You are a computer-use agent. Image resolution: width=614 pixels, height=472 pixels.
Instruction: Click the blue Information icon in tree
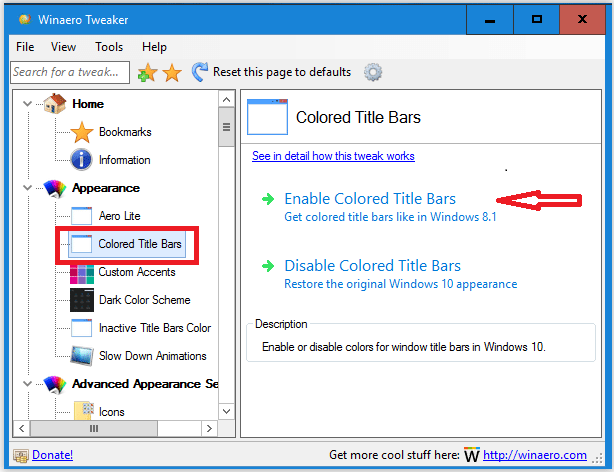pos(81,160)
